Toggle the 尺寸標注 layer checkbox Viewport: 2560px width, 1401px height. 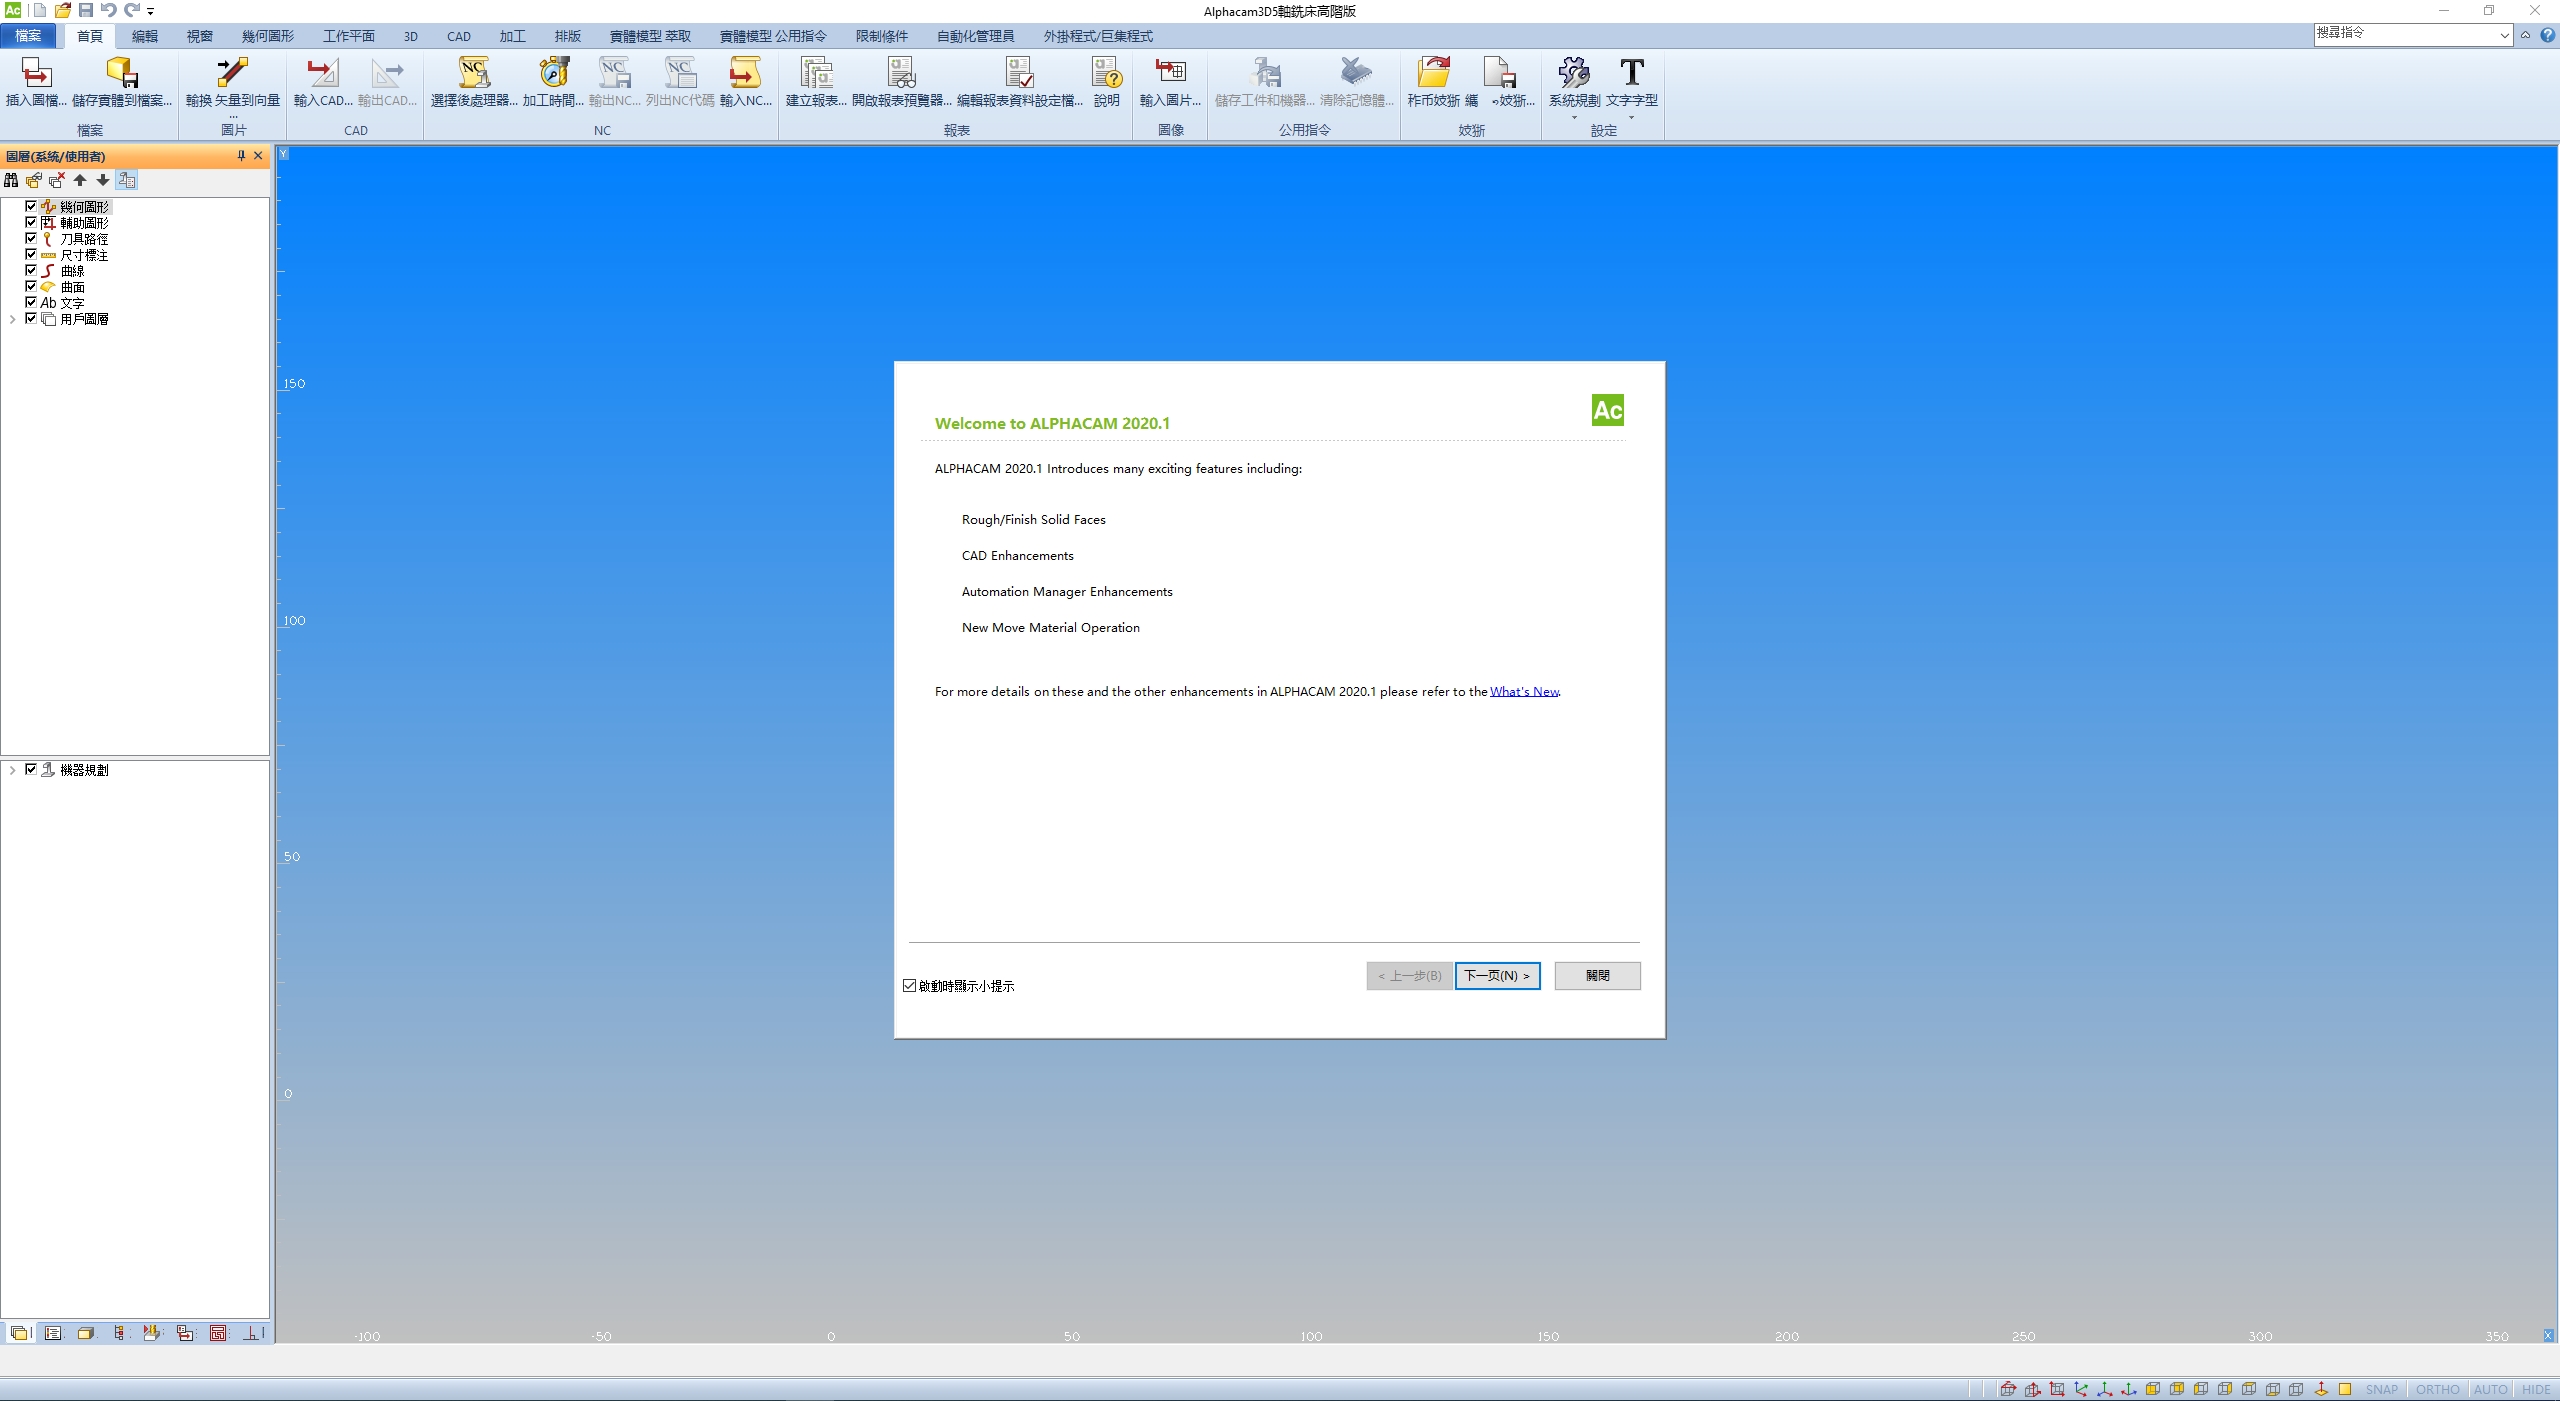click(31, 255)
